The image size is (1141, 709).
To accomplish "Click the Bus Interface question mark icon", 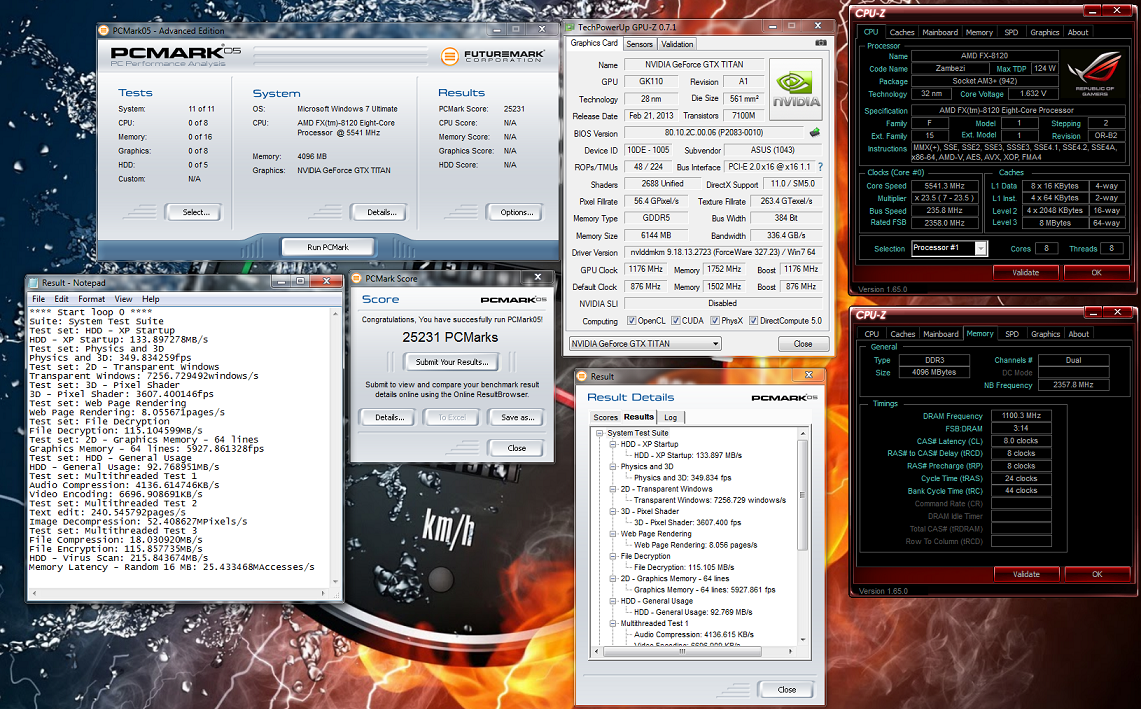I will (820, 167).
